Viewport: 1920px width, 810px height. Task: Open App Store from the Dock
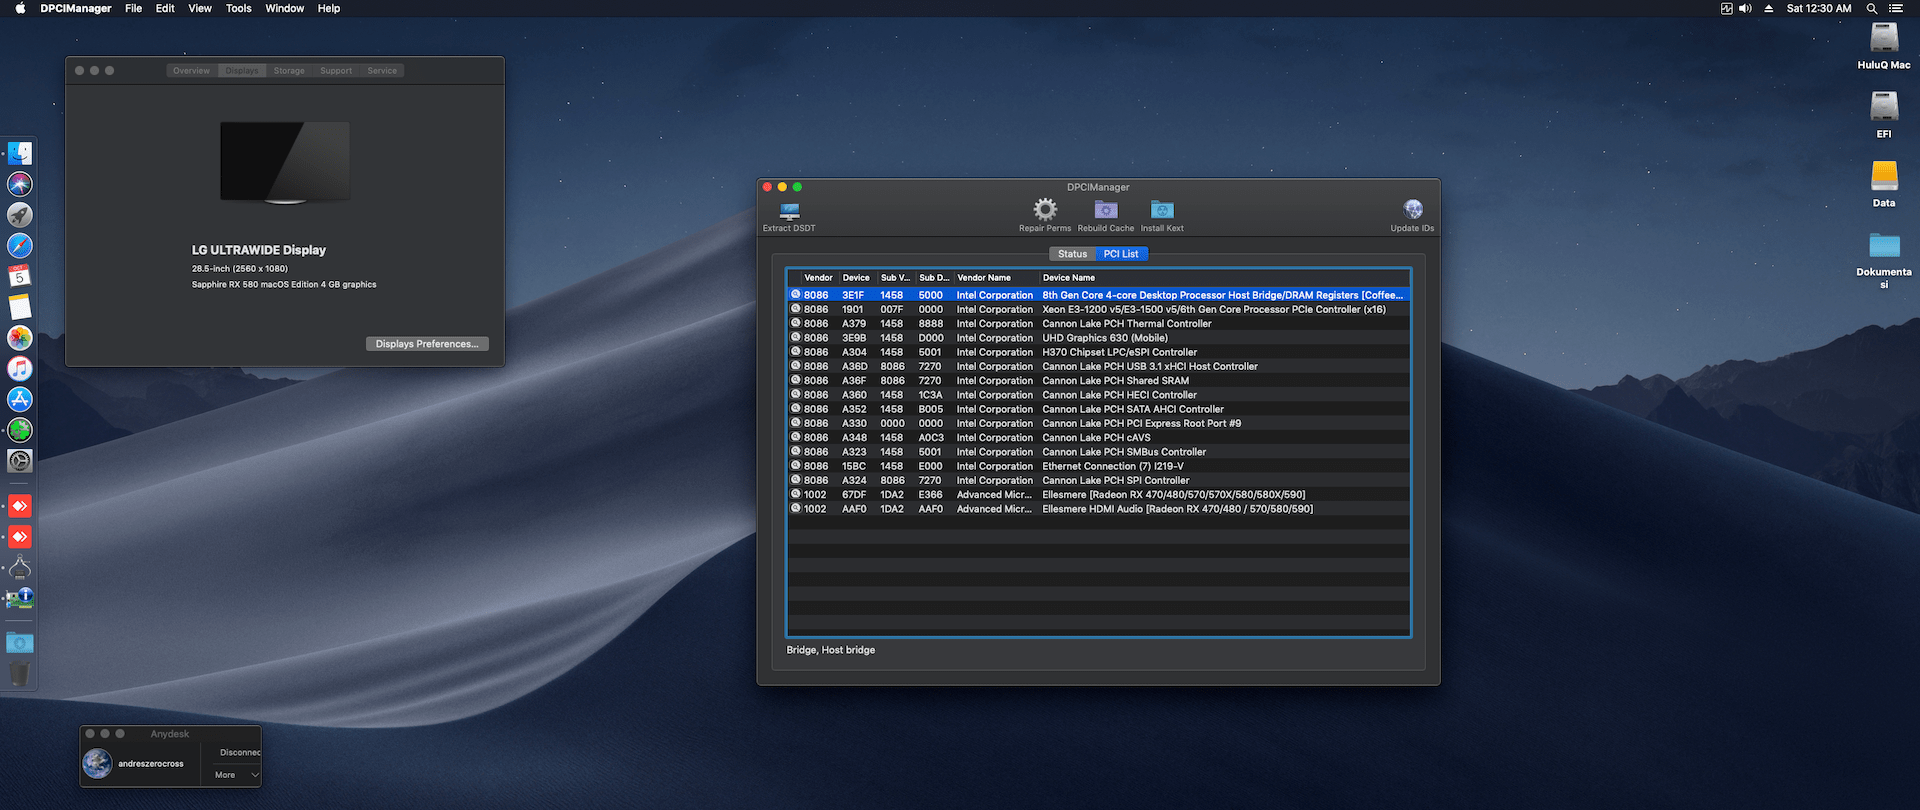(x=20, y=399)
